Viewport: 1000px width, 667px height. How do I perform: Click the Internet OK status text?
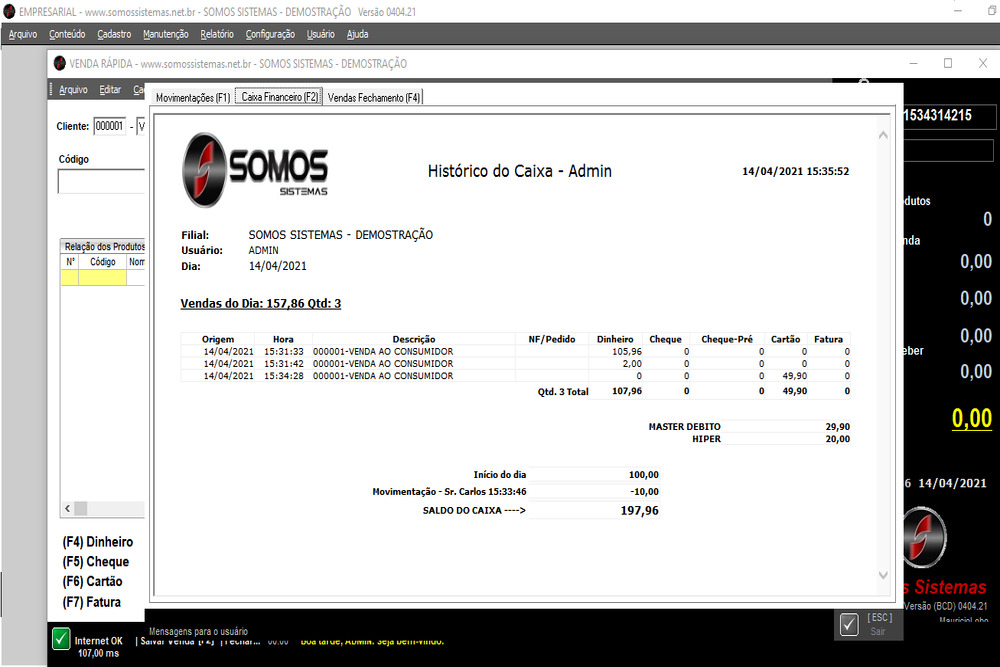click(98, 641)
